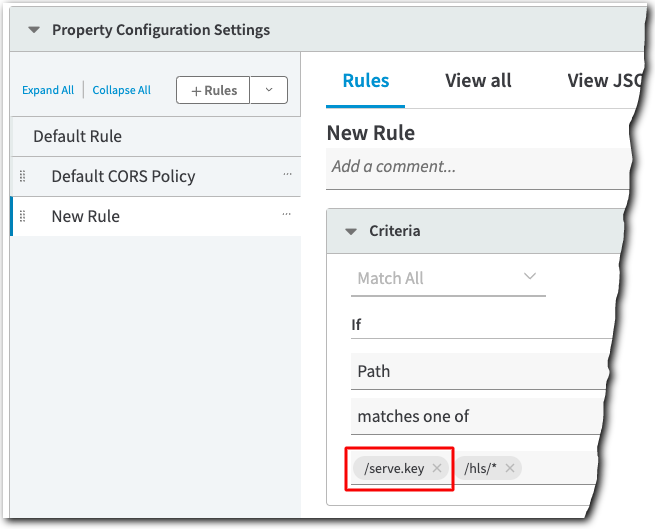Switch to the View all tab
This screenshot has width=655, height=529.
[478, 81]
